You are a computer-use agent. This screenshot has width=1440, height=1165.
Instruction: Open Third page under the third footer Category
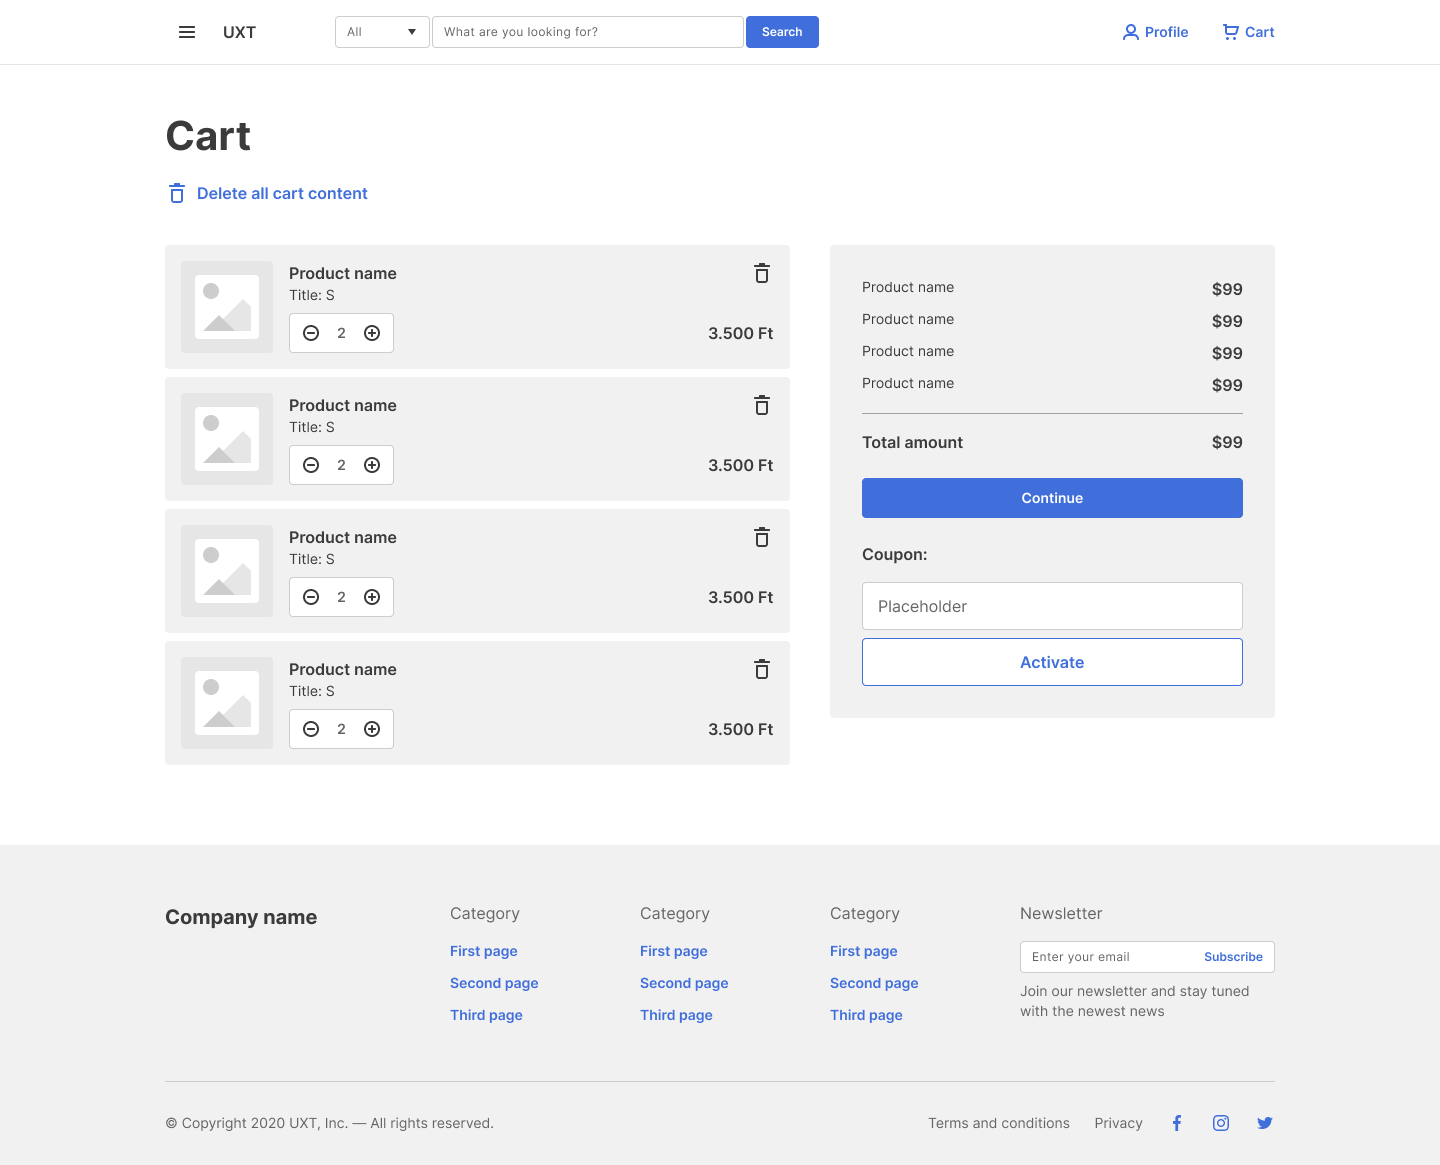click(866, 1015)
